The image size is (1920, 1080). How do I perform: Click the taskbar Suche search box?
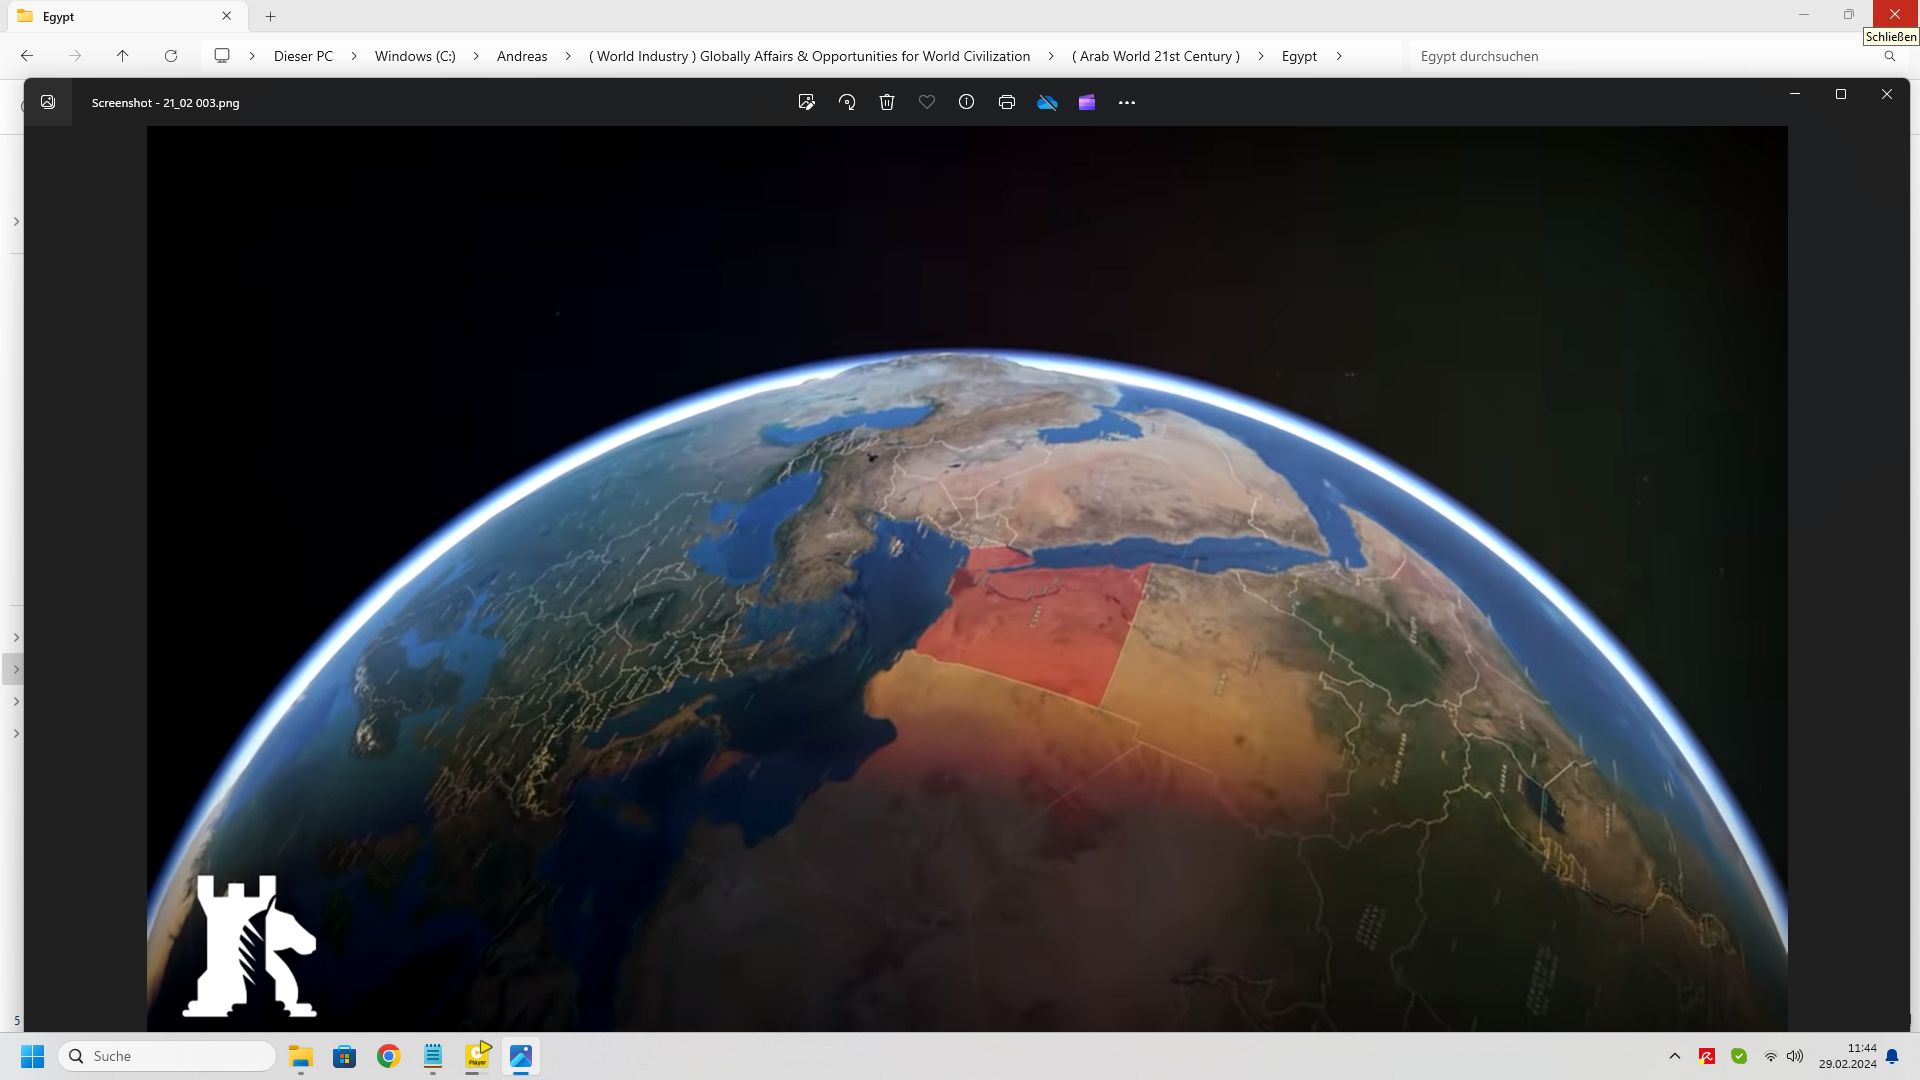tap(167, 1056)
